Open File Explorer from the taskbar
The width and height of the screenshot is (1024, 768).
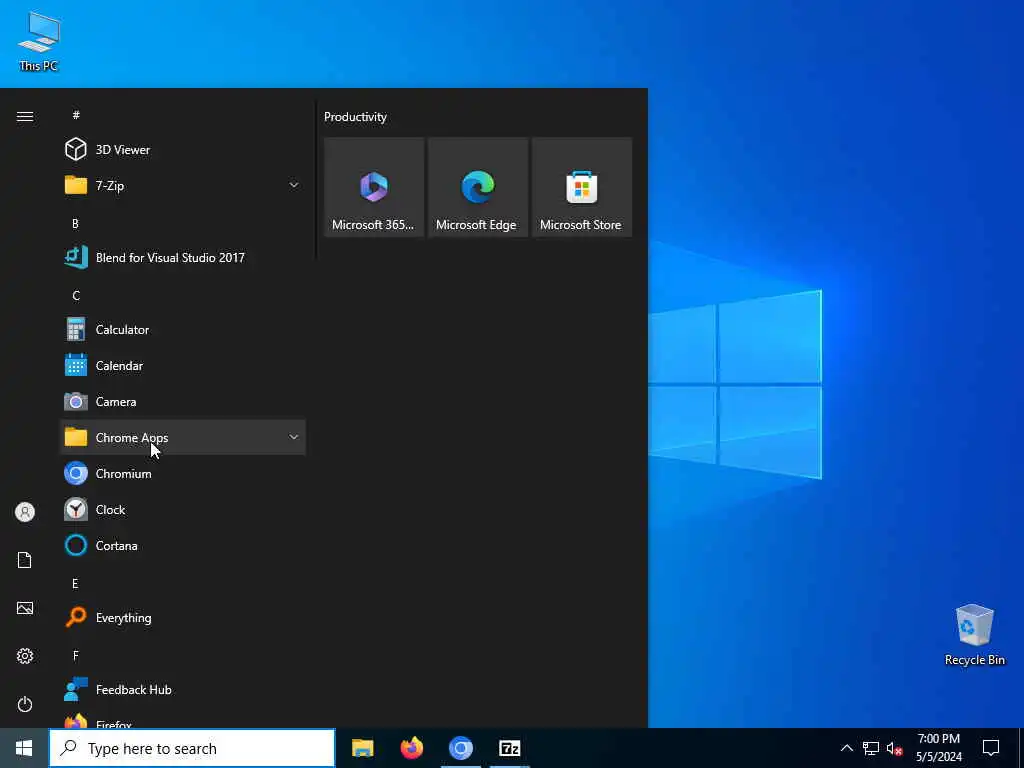click(x=362, y=748)
